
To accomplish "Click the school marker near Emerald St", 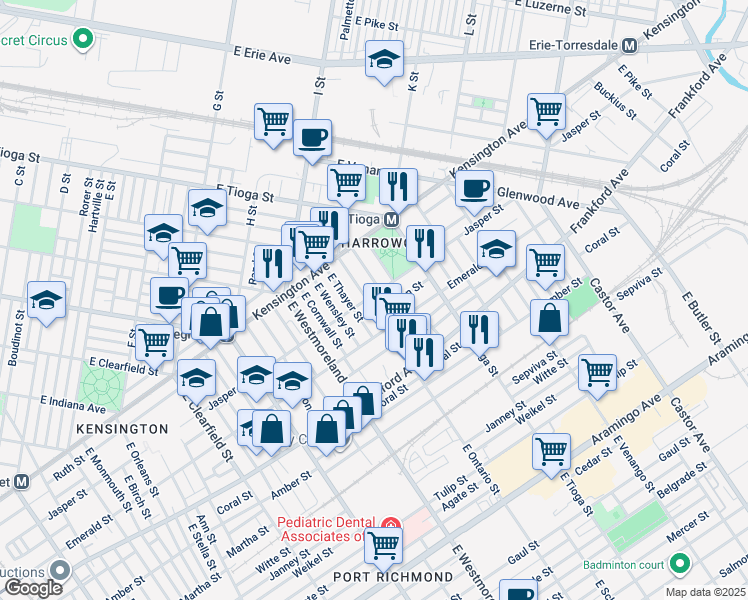I will click(x=496, y=250).
